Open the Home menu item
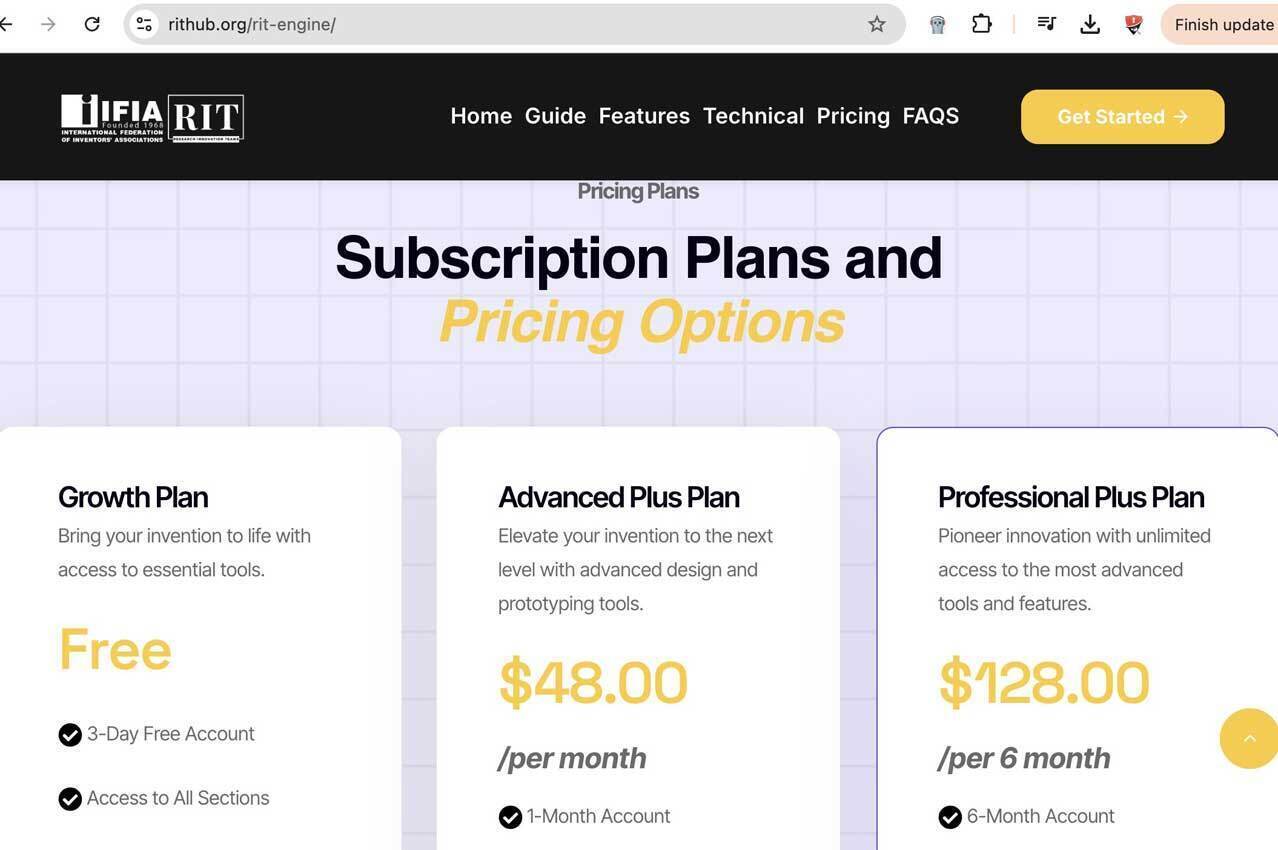The image size is (1278, 850). tap(481, 116)
